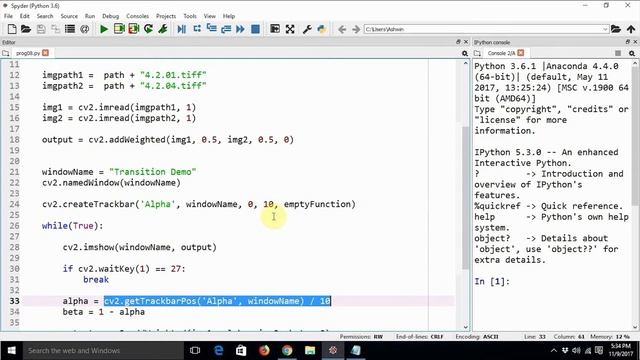Open the File menu
Image resolution: width=640 pixels, height=360 pixels.
tap(8, 16)
